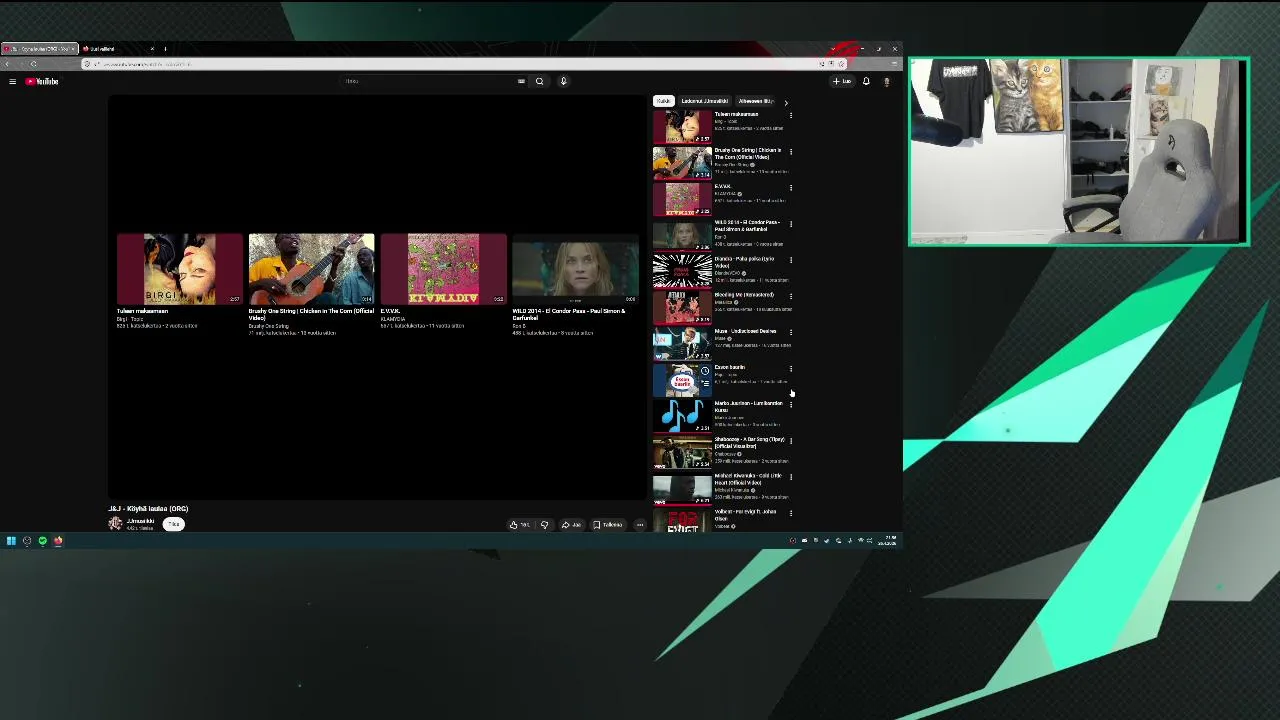Open the account avatar menu

coord(886,81)
